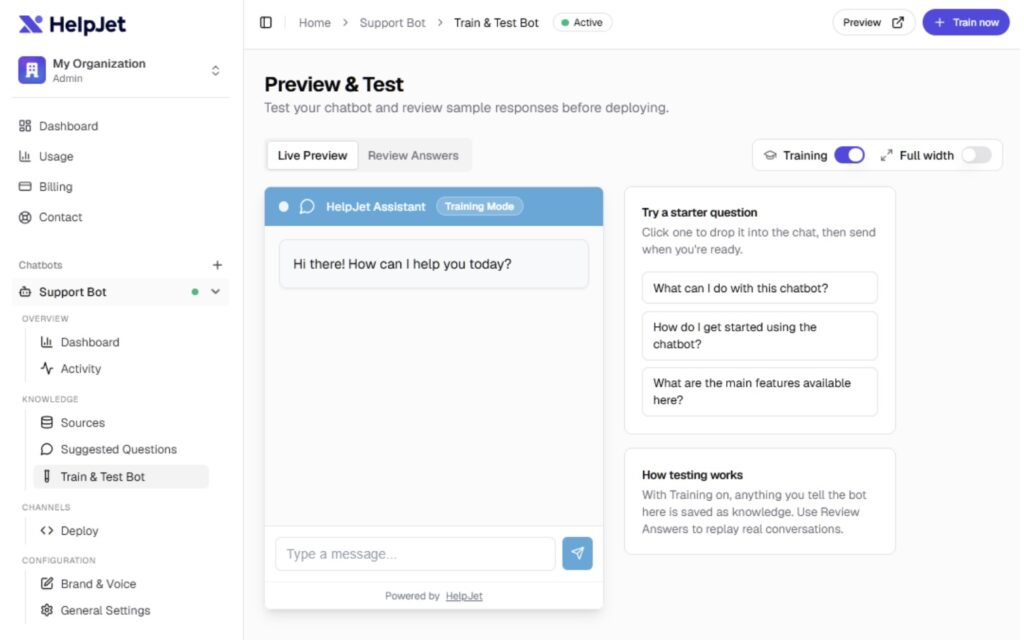Click the General Settings gear icon
Viewport: 1024px width, 640px height.
[46, 611]
